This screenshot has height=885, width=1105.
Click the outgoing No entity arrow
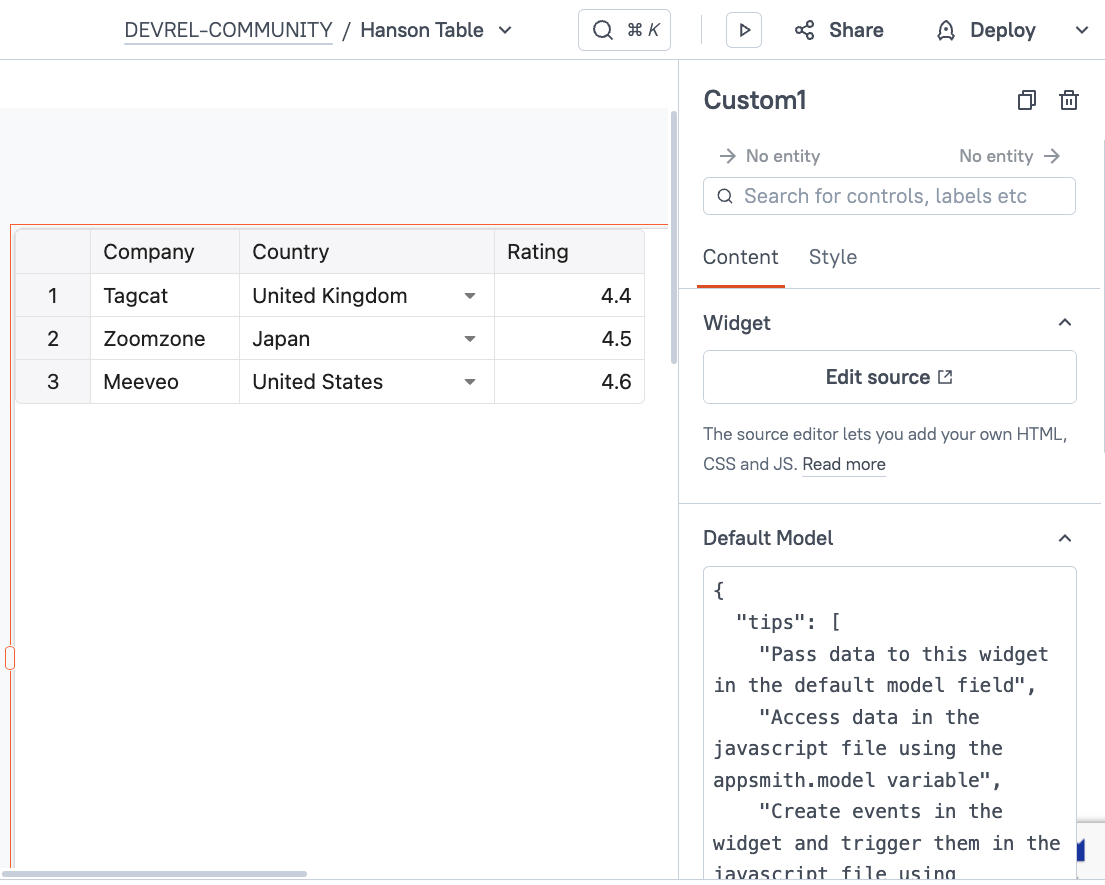[1051, 156]
